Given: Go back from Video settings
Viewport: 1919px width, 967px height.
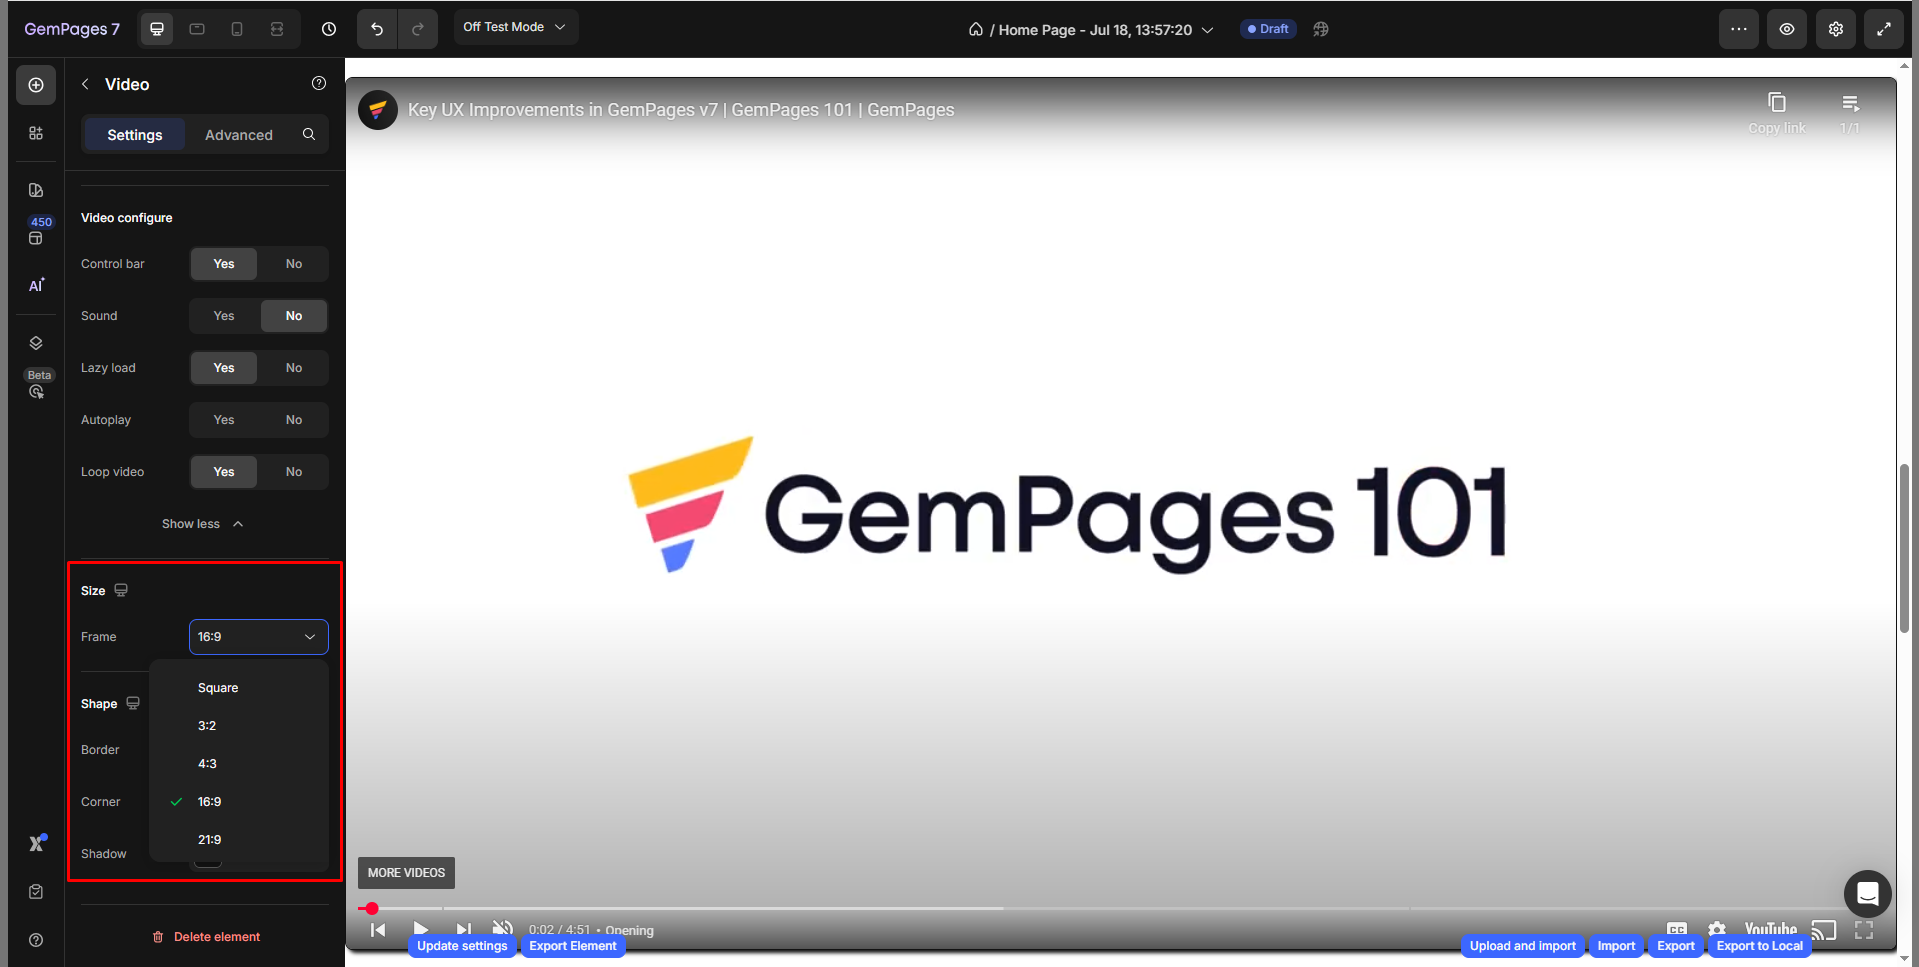Looking at the screenshot, I should click(85, 84).
